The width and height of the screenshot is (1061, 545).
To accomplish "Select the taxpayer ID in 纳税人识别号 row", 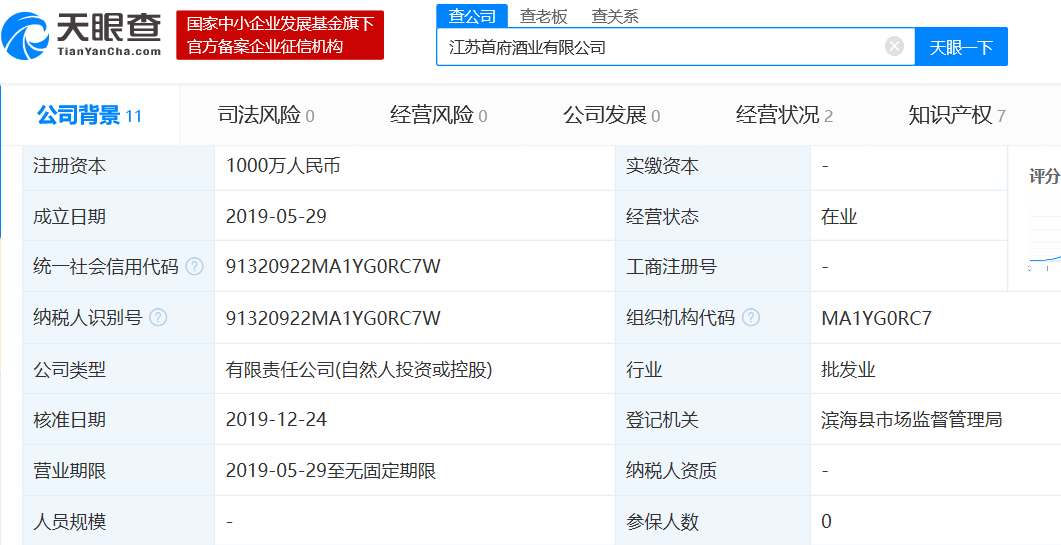I will coord(333,318).
